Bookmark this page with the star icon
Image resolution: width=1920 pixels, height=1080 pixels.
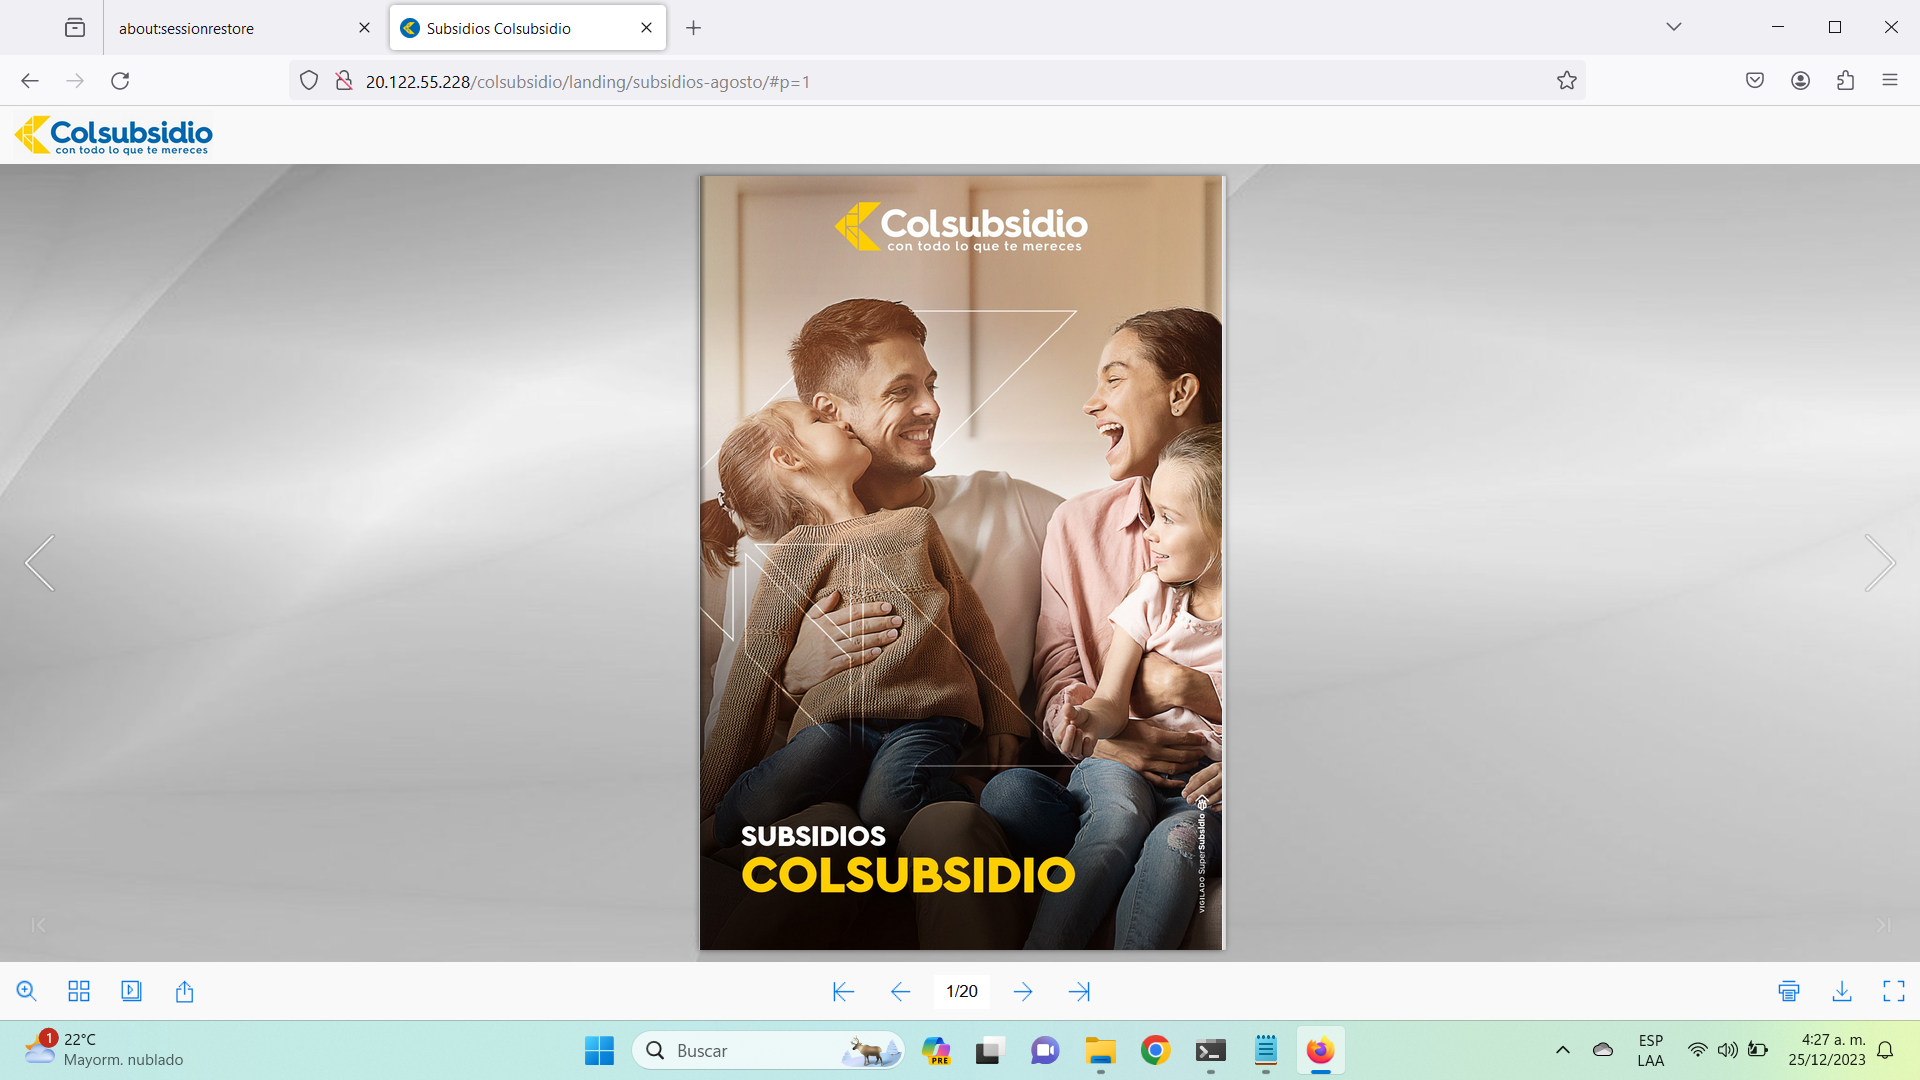point(1566,81)
